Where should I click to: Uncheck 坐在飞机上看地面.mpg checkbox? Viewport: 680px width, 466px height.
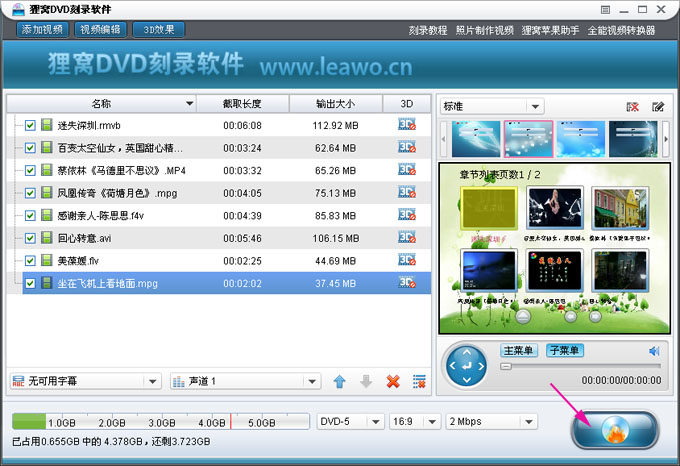[x=30, y=284]
